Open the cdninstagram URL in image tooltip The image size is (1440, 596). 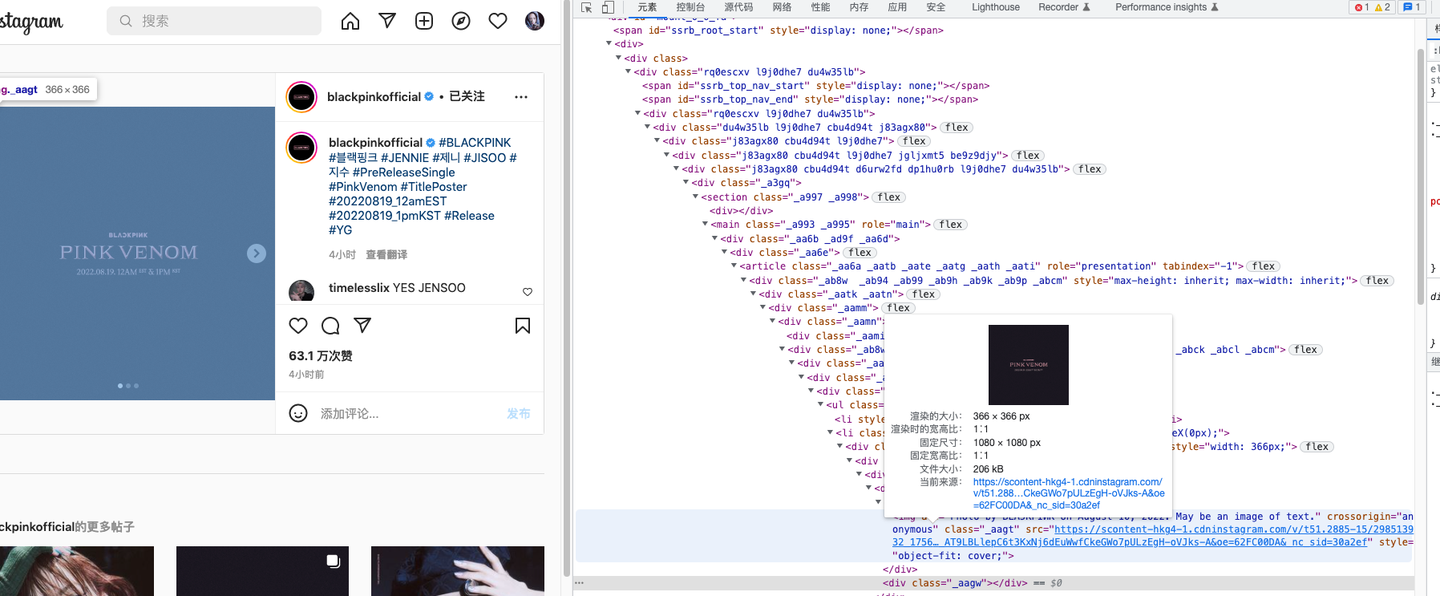(x=1068, y=493)
